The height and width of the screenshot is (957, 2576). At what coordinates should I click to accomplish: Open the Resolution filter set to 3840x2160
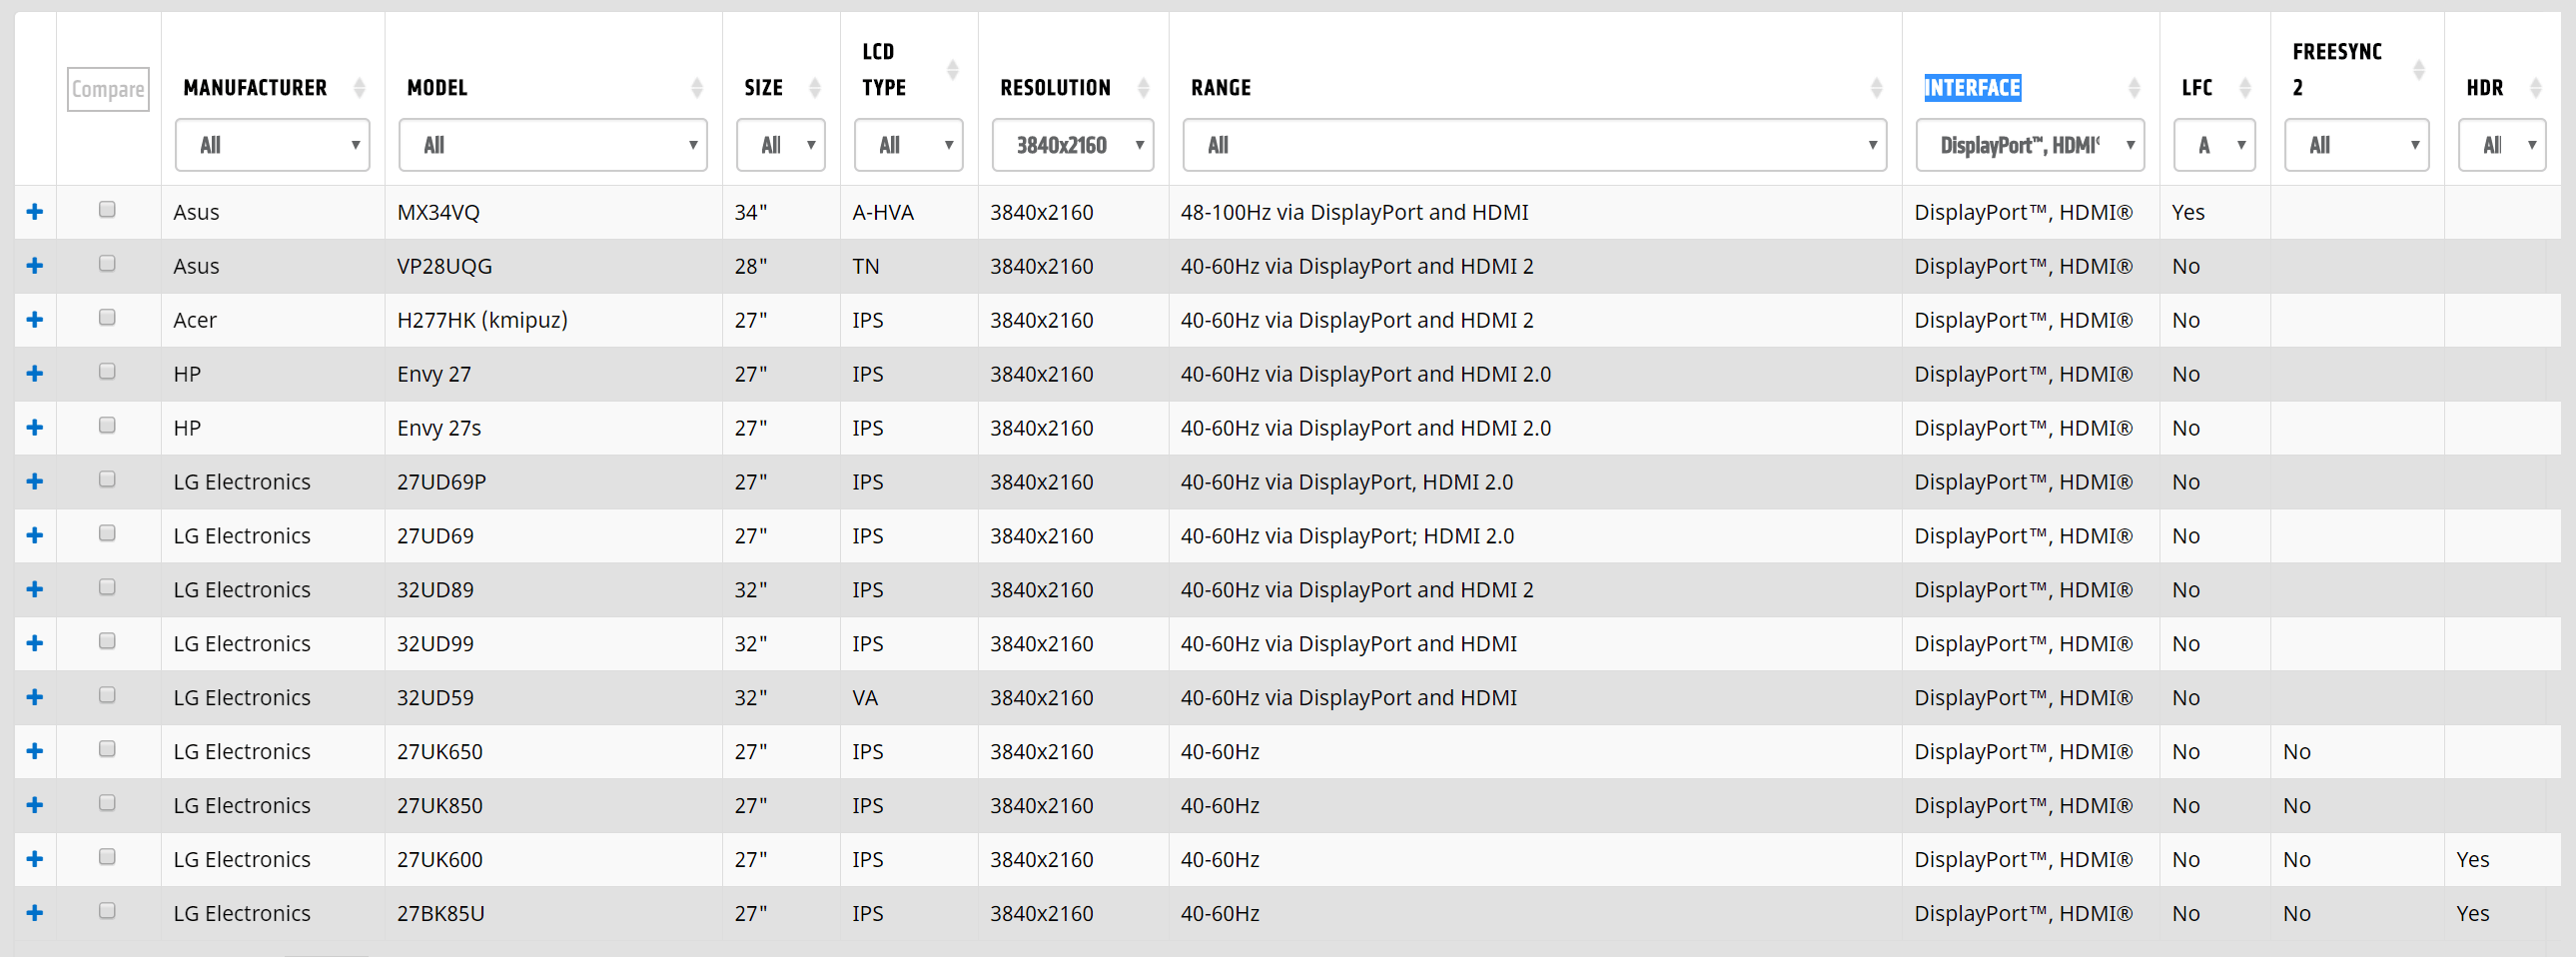[1072, 145]
